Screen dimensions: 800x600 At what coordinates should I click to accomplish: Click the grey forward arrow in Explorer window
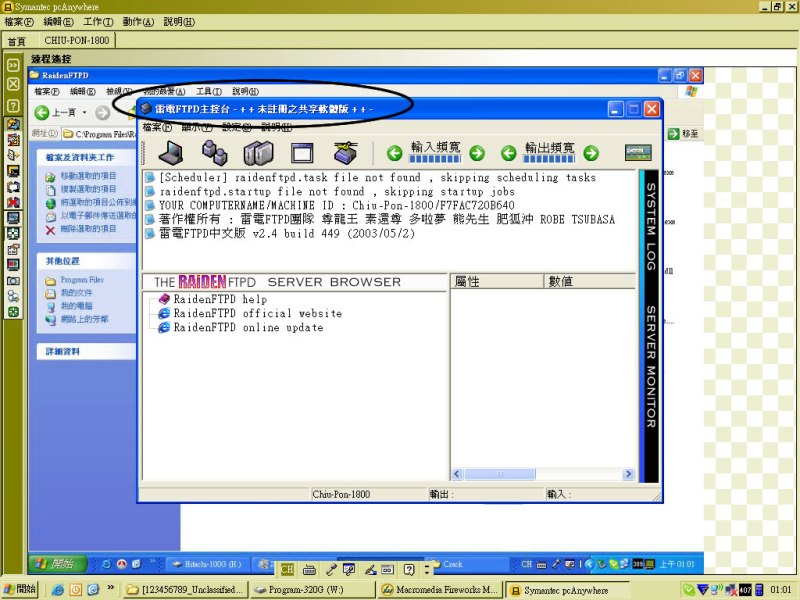click(103, 112)
